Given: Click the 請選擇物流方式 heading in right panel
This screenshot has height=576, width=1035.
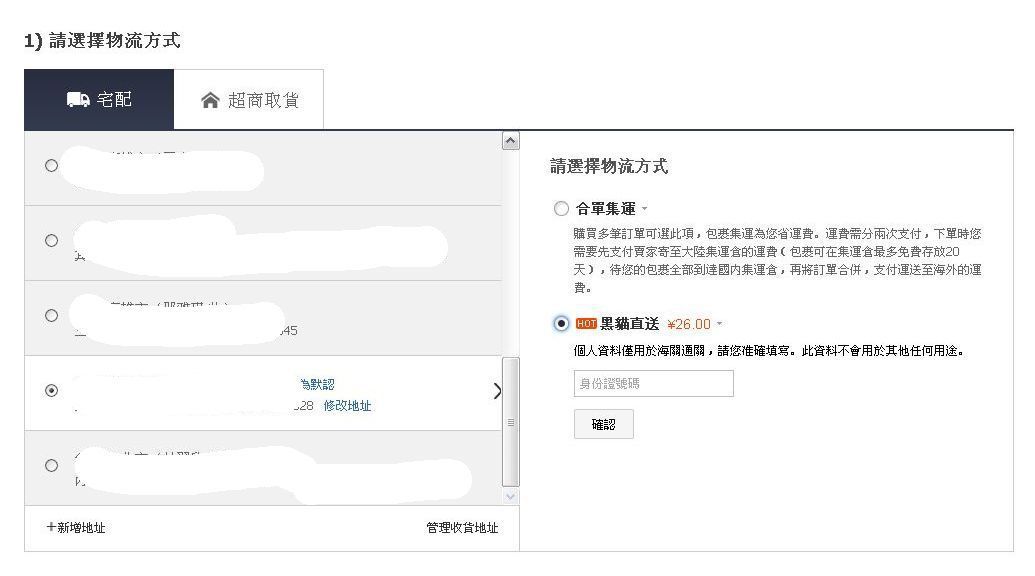Looking at the screenshot, I should click(609, 166).
